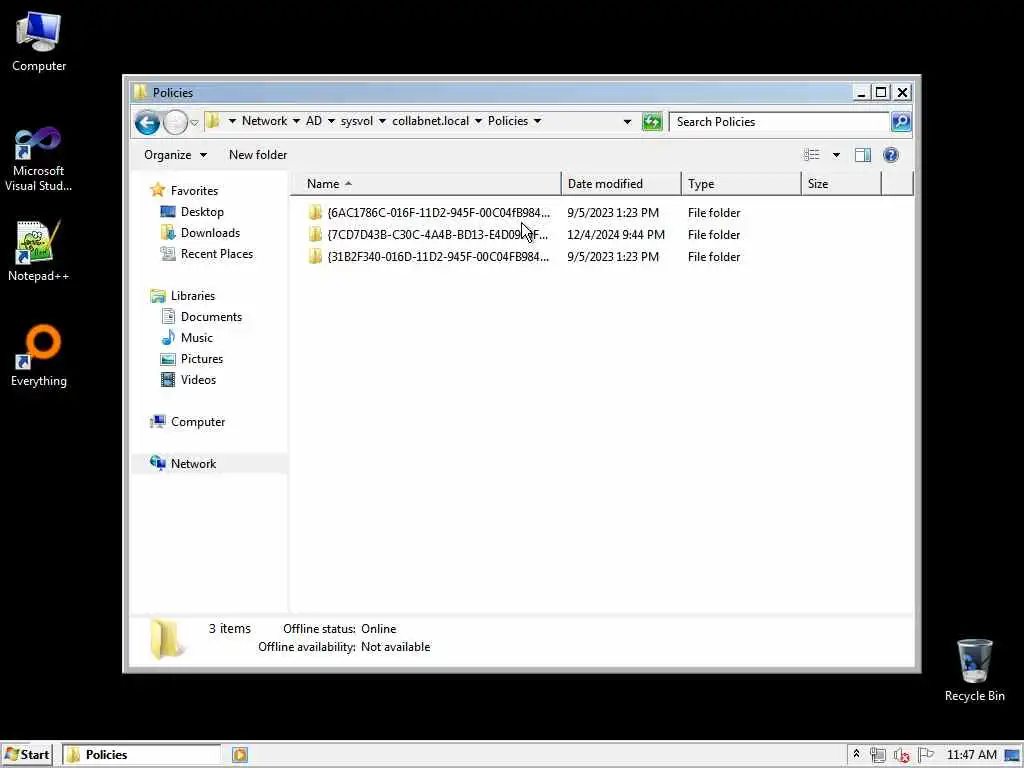Show hidden tray icons arrow
The image size is (1024, 768).
856,754
